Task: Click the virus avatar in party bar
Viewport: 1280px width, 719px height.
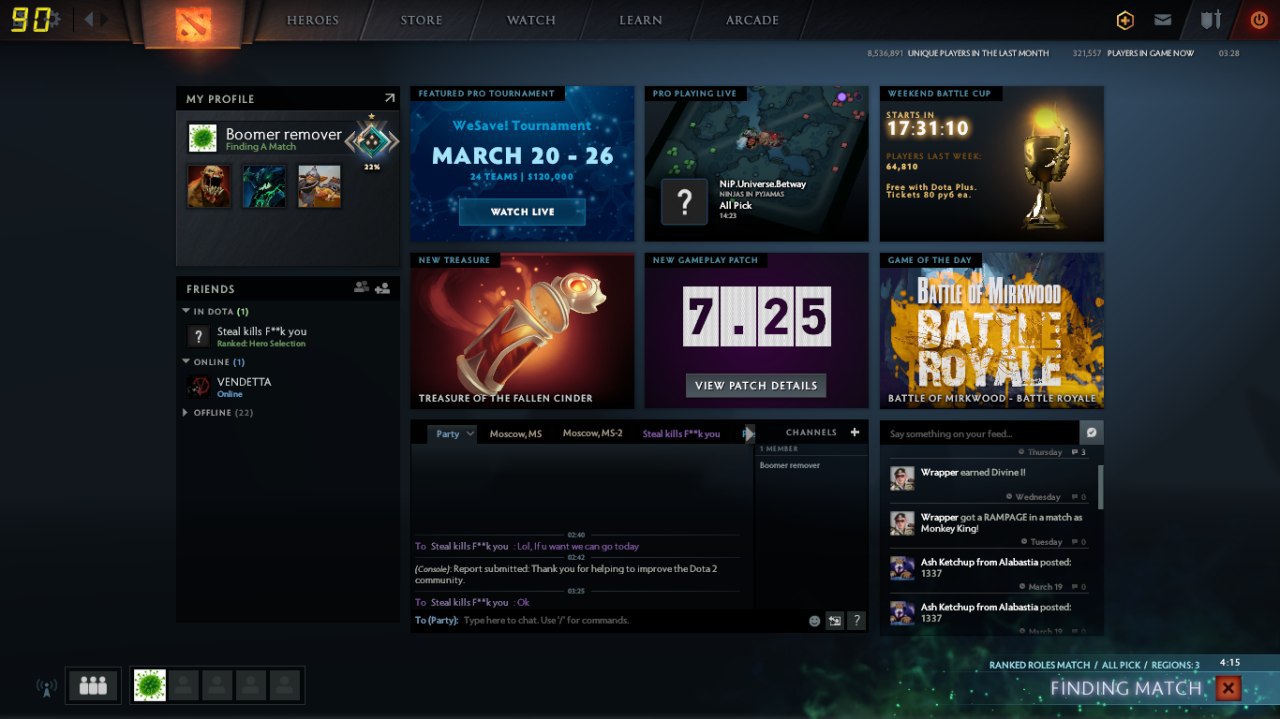Action: click(150, 685)
